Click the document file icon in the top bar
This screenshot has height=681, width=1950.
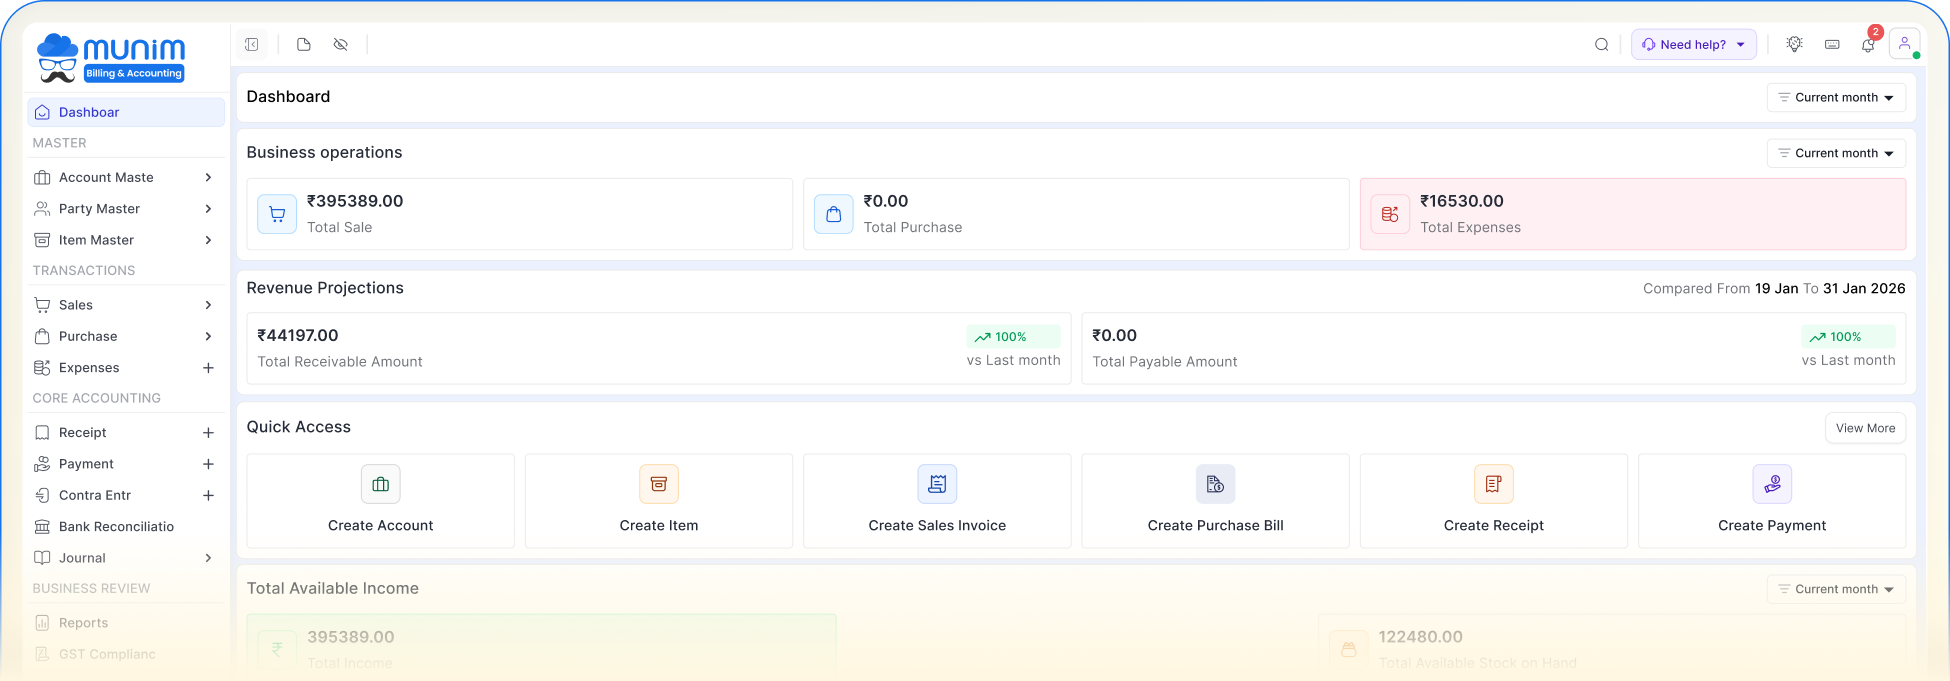(x=304, y=45)
